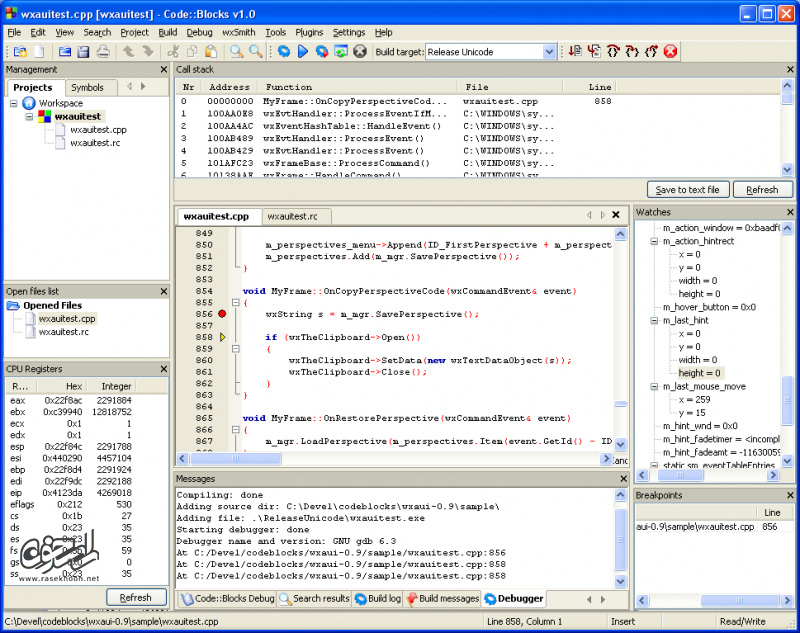The width and height of the screenshot is (800, 633).
Task: Select the 'height = 0' watch under m_last_hint
Action: [699, 373]
